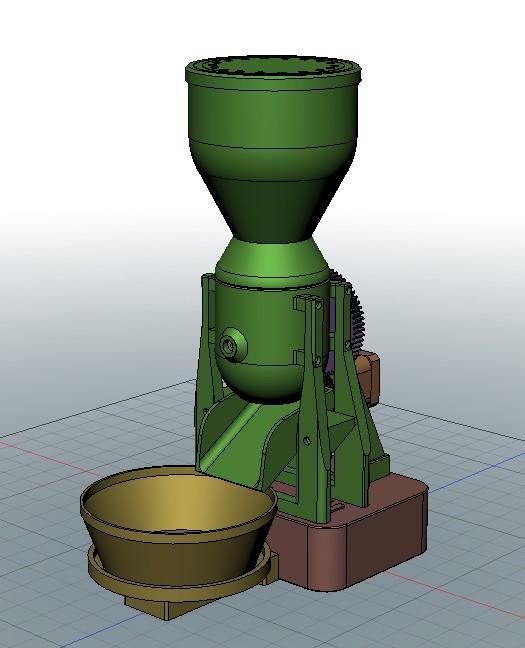Image resolution: width=525 pixels, height=648 pixels.
Task: Click the screw hole on front leg
Action: [x=306, y=441]
